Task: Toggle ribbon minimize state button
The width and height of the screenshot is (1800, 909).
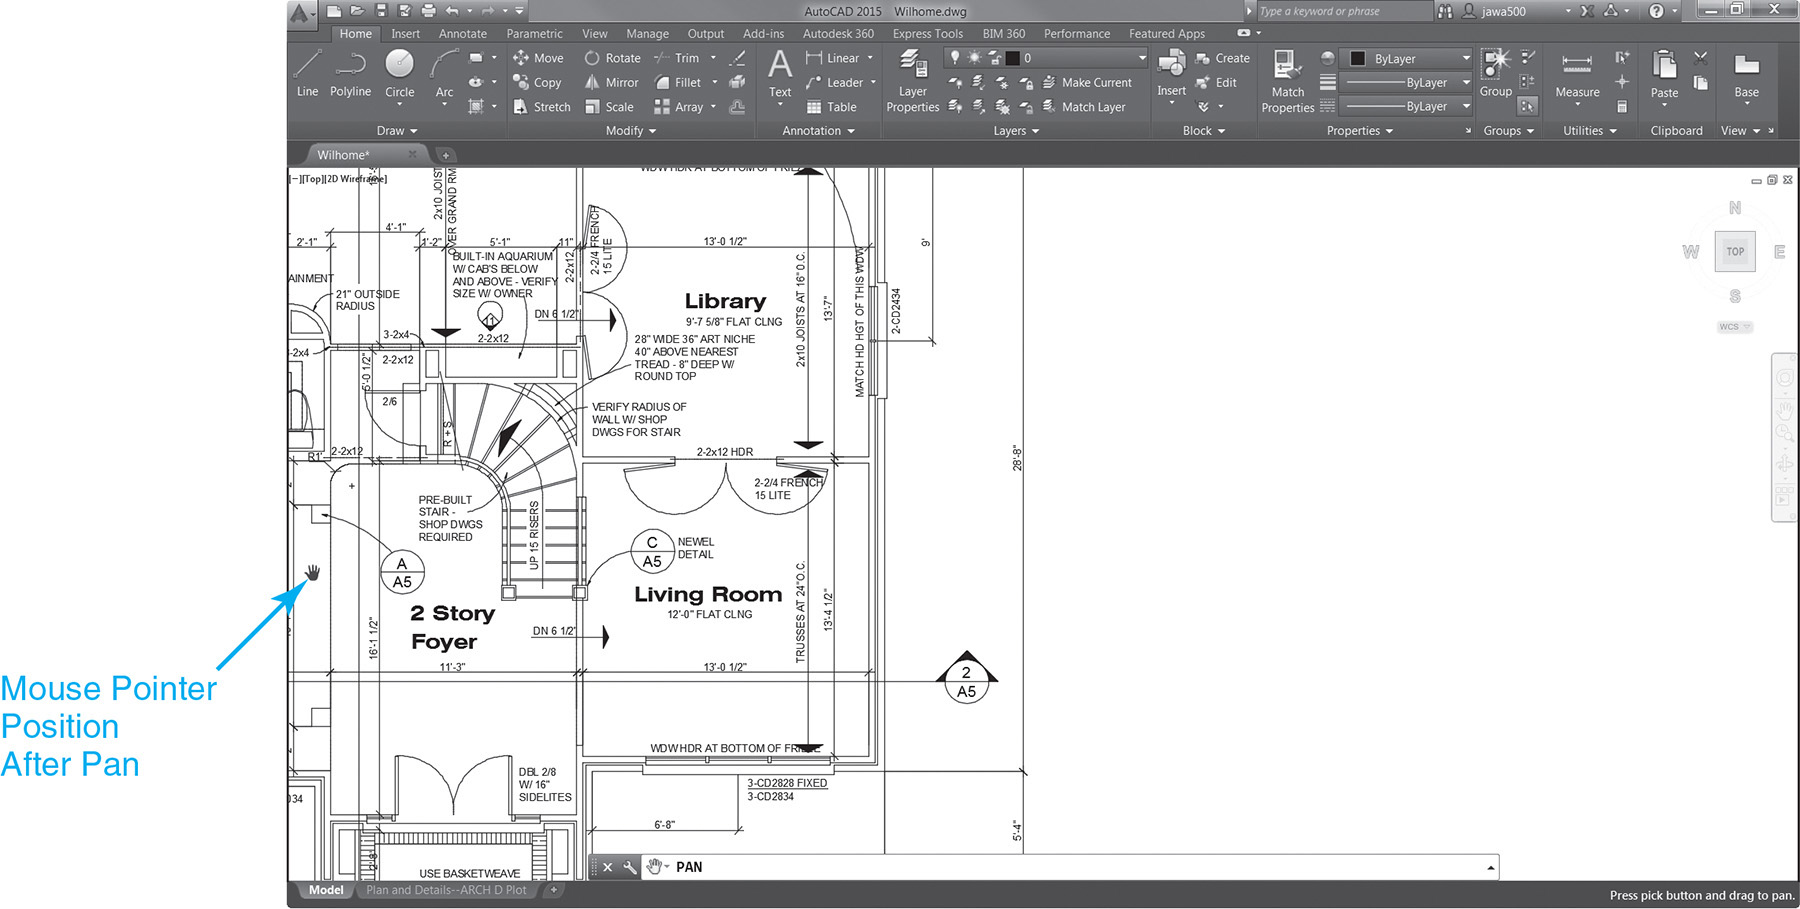Action: 1243,33
